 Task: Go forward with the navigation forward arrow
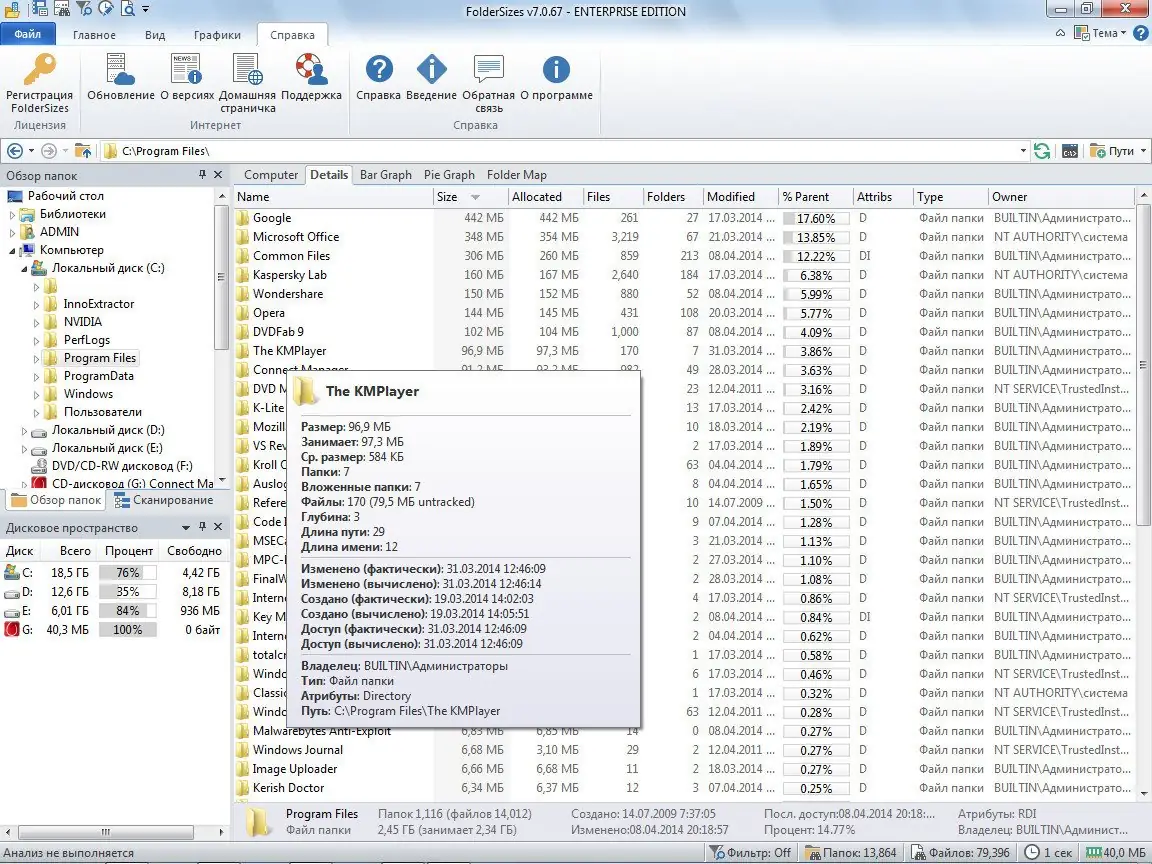pyautogui.click(x=48, y=151)
